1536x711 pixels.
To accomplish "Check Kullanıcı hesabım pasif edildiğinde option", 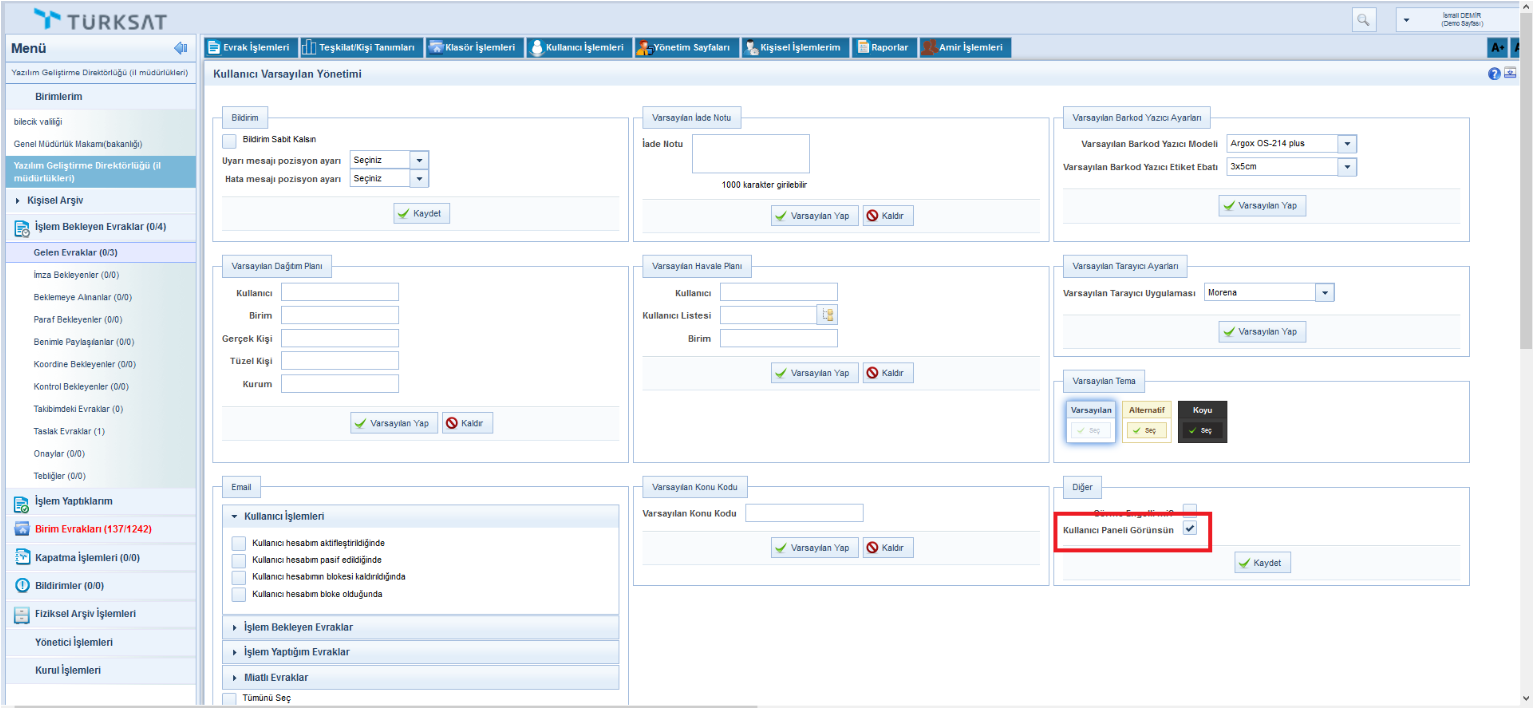I will (x=239, y=560).
